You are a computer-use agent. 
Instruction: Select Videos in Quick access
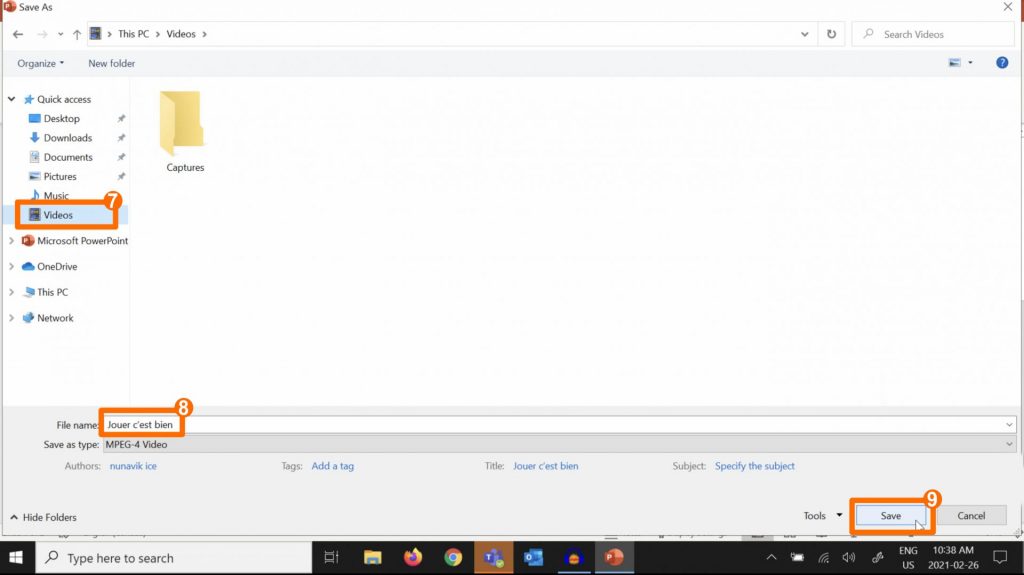(58, 215)
